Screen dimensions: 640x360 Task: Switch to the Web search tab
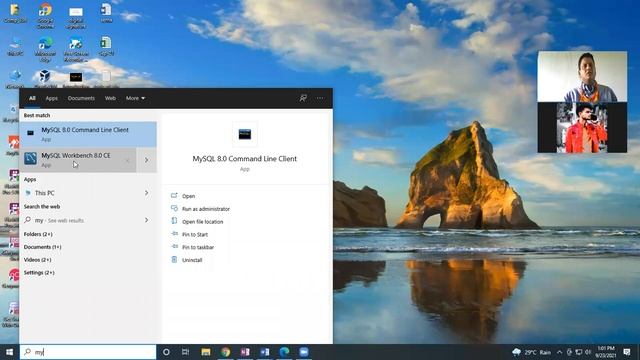point(110,98)
